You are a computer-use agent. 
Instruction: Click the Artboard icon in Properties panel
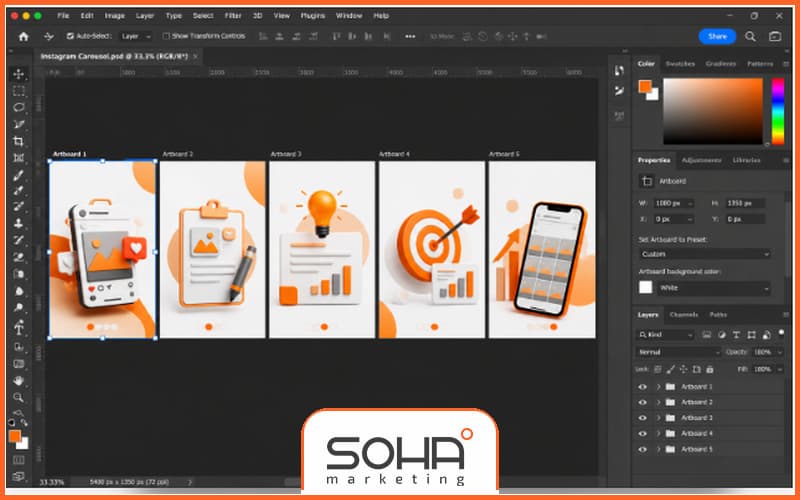647,181
